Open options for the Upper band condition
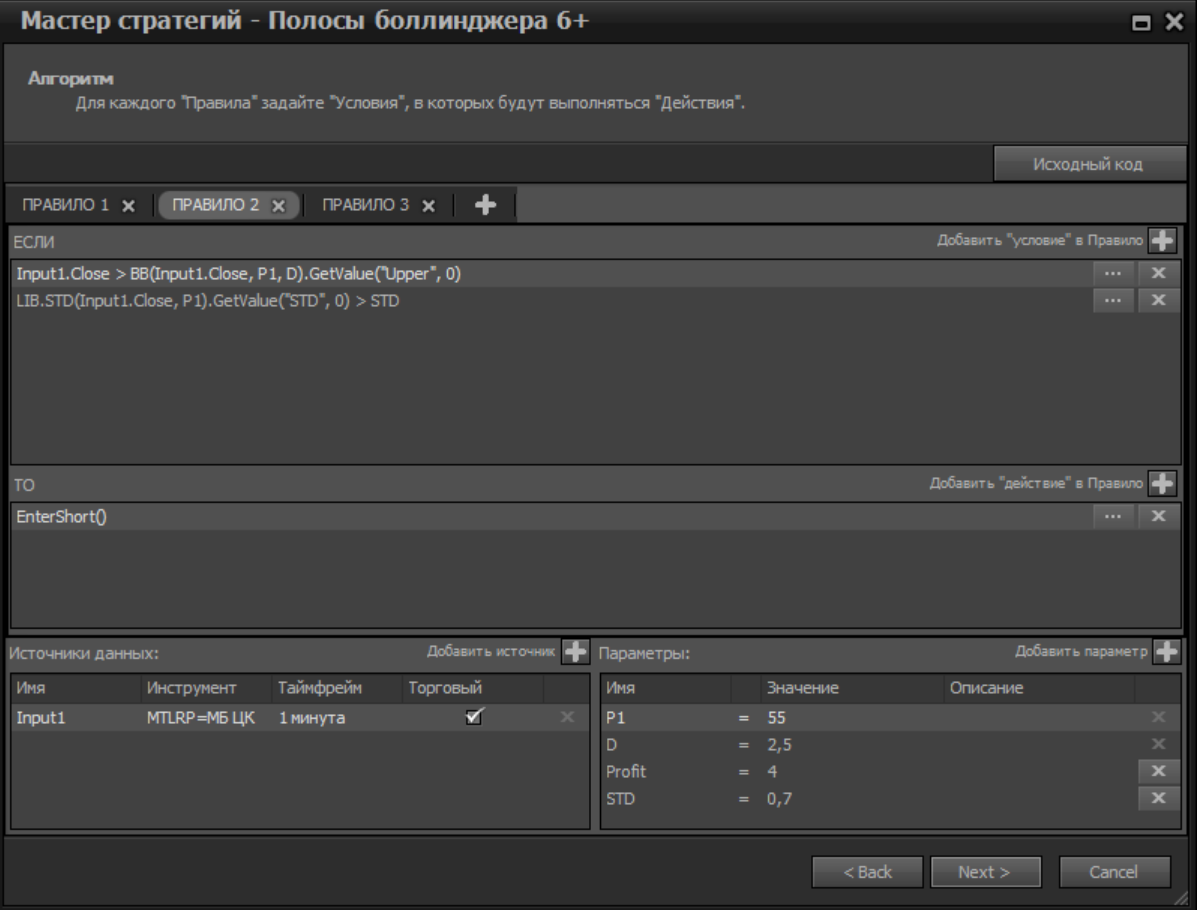1197x910 pixels. (x=1112, y=273)
